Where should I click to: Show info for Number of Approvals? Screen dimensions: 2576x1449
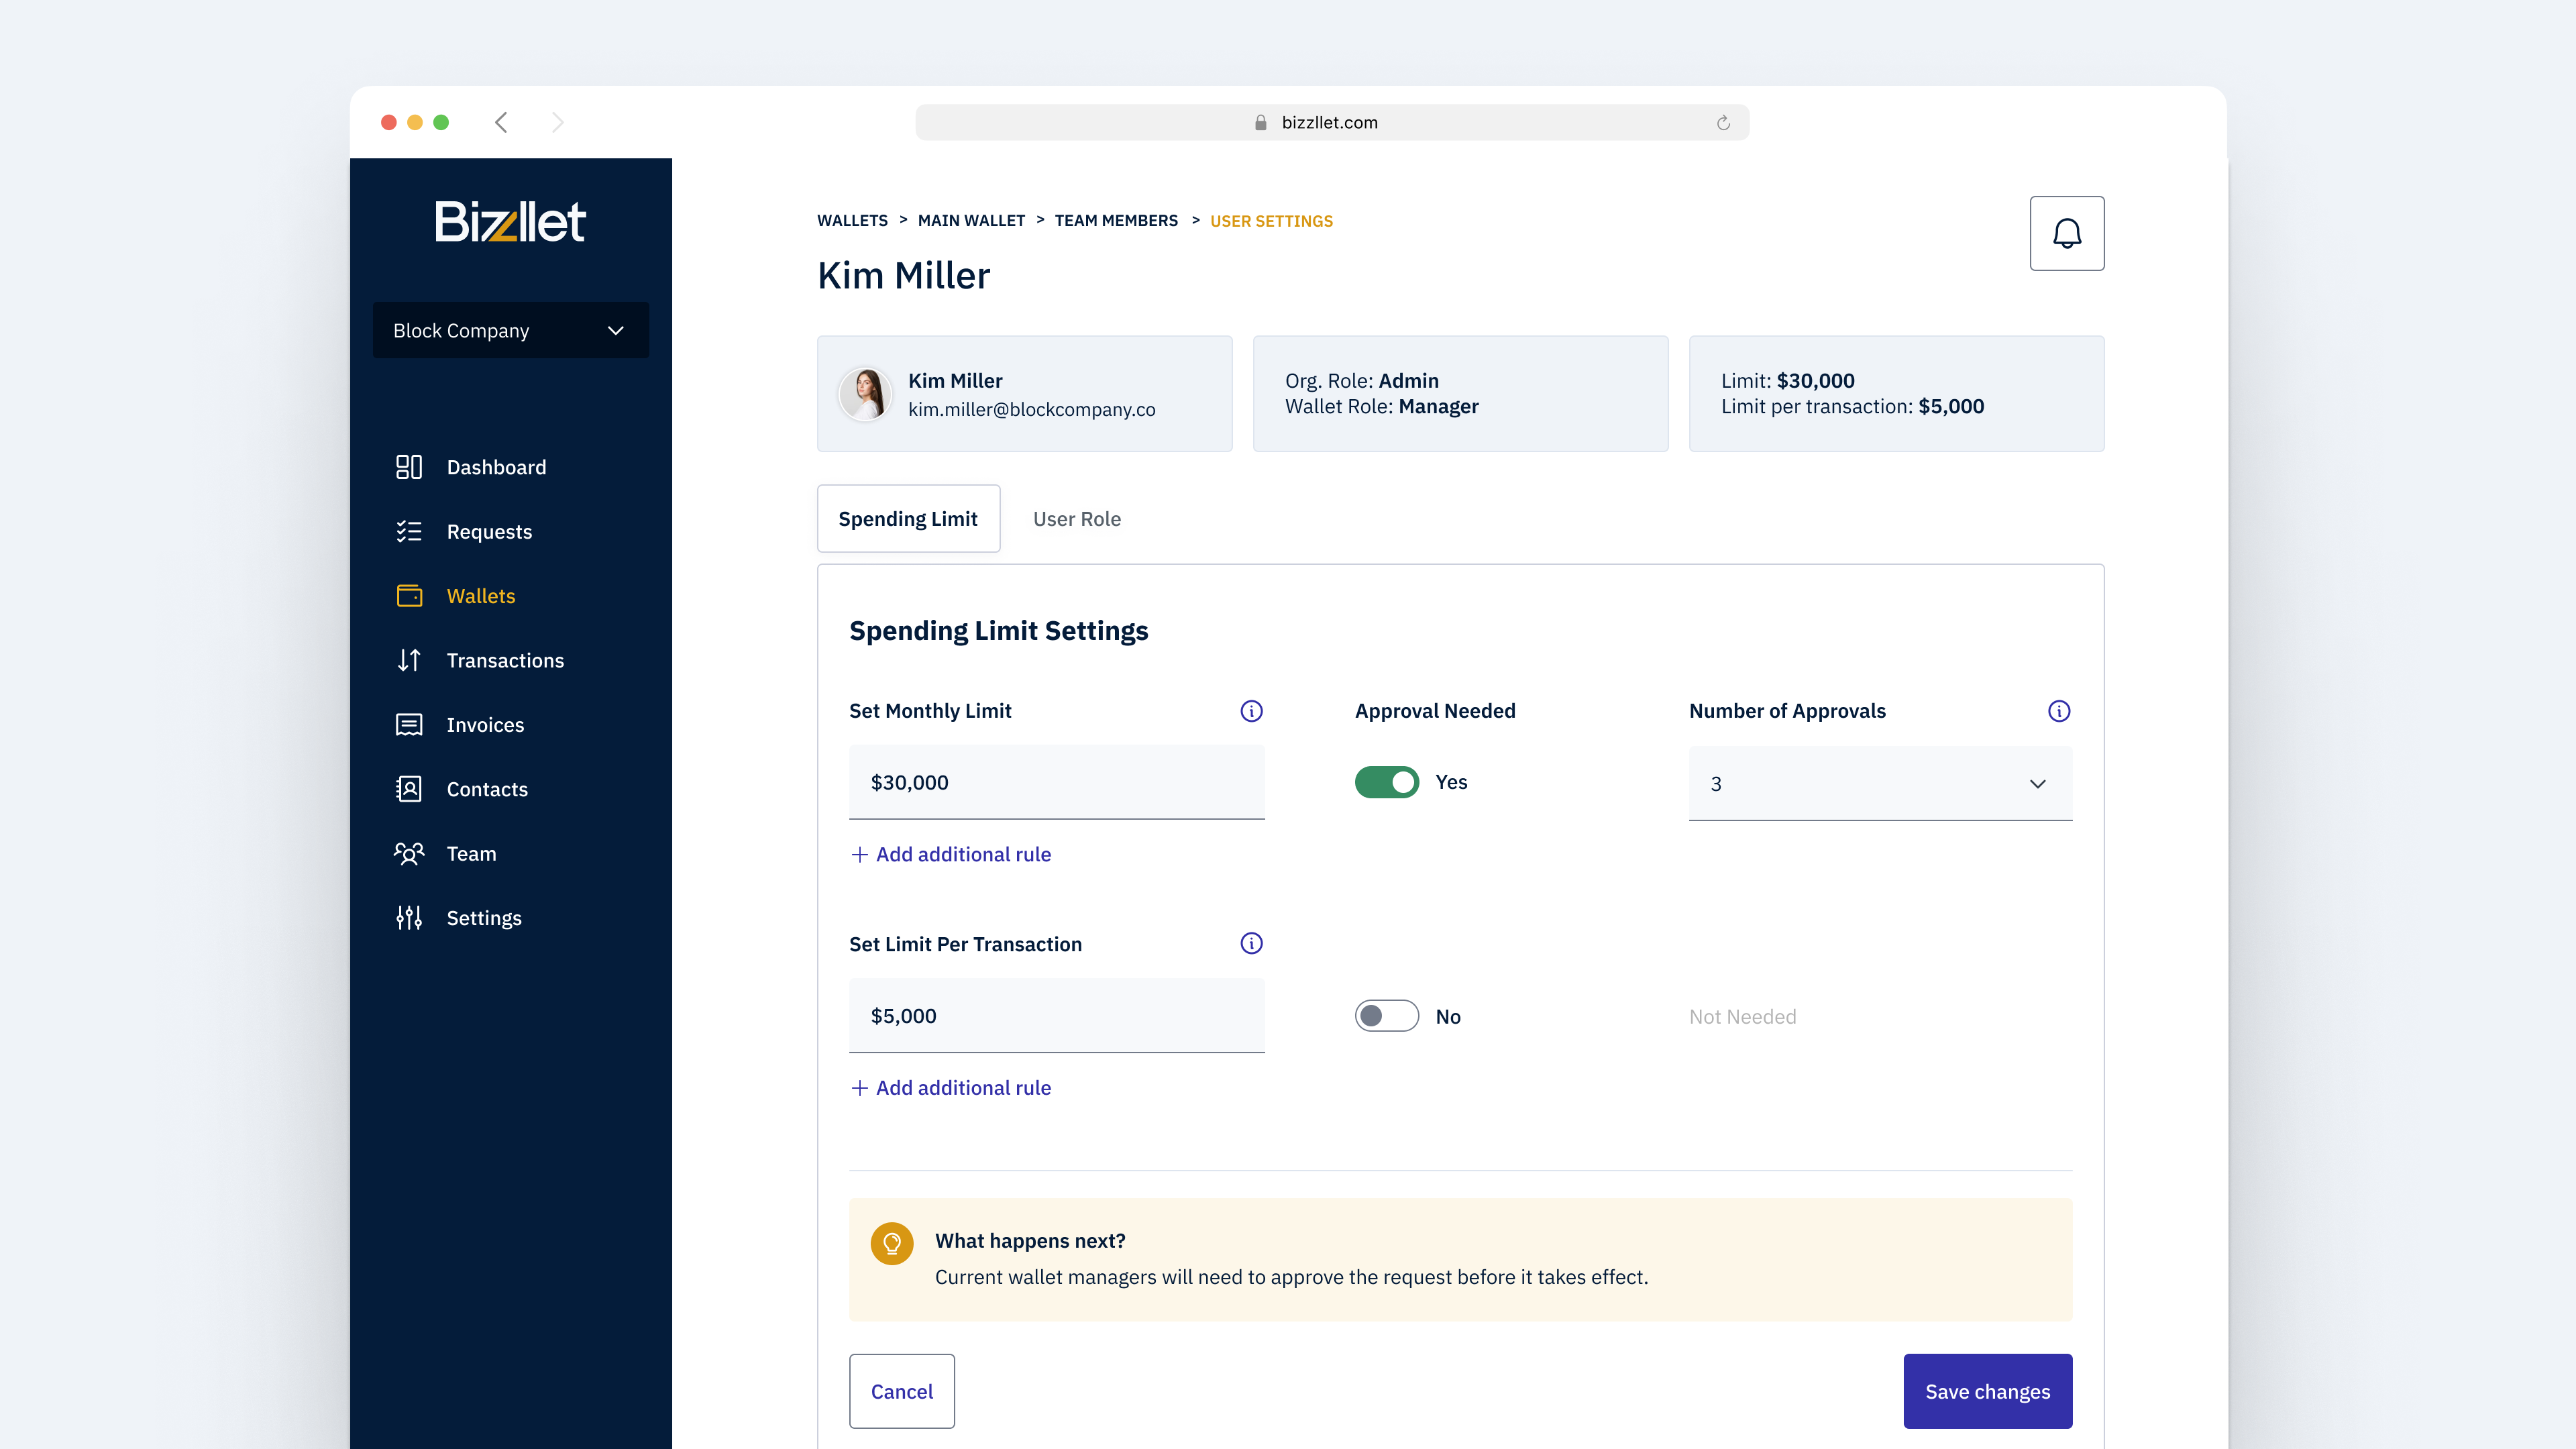click(2059, 711)
